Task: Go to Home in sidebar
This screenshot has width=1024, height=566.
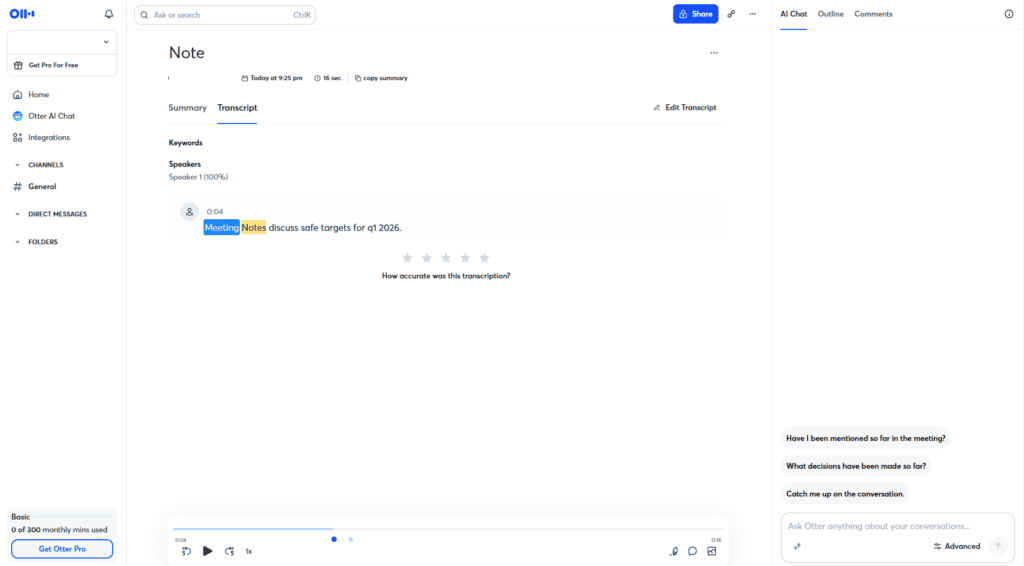Action: click(x=39, y=95)
